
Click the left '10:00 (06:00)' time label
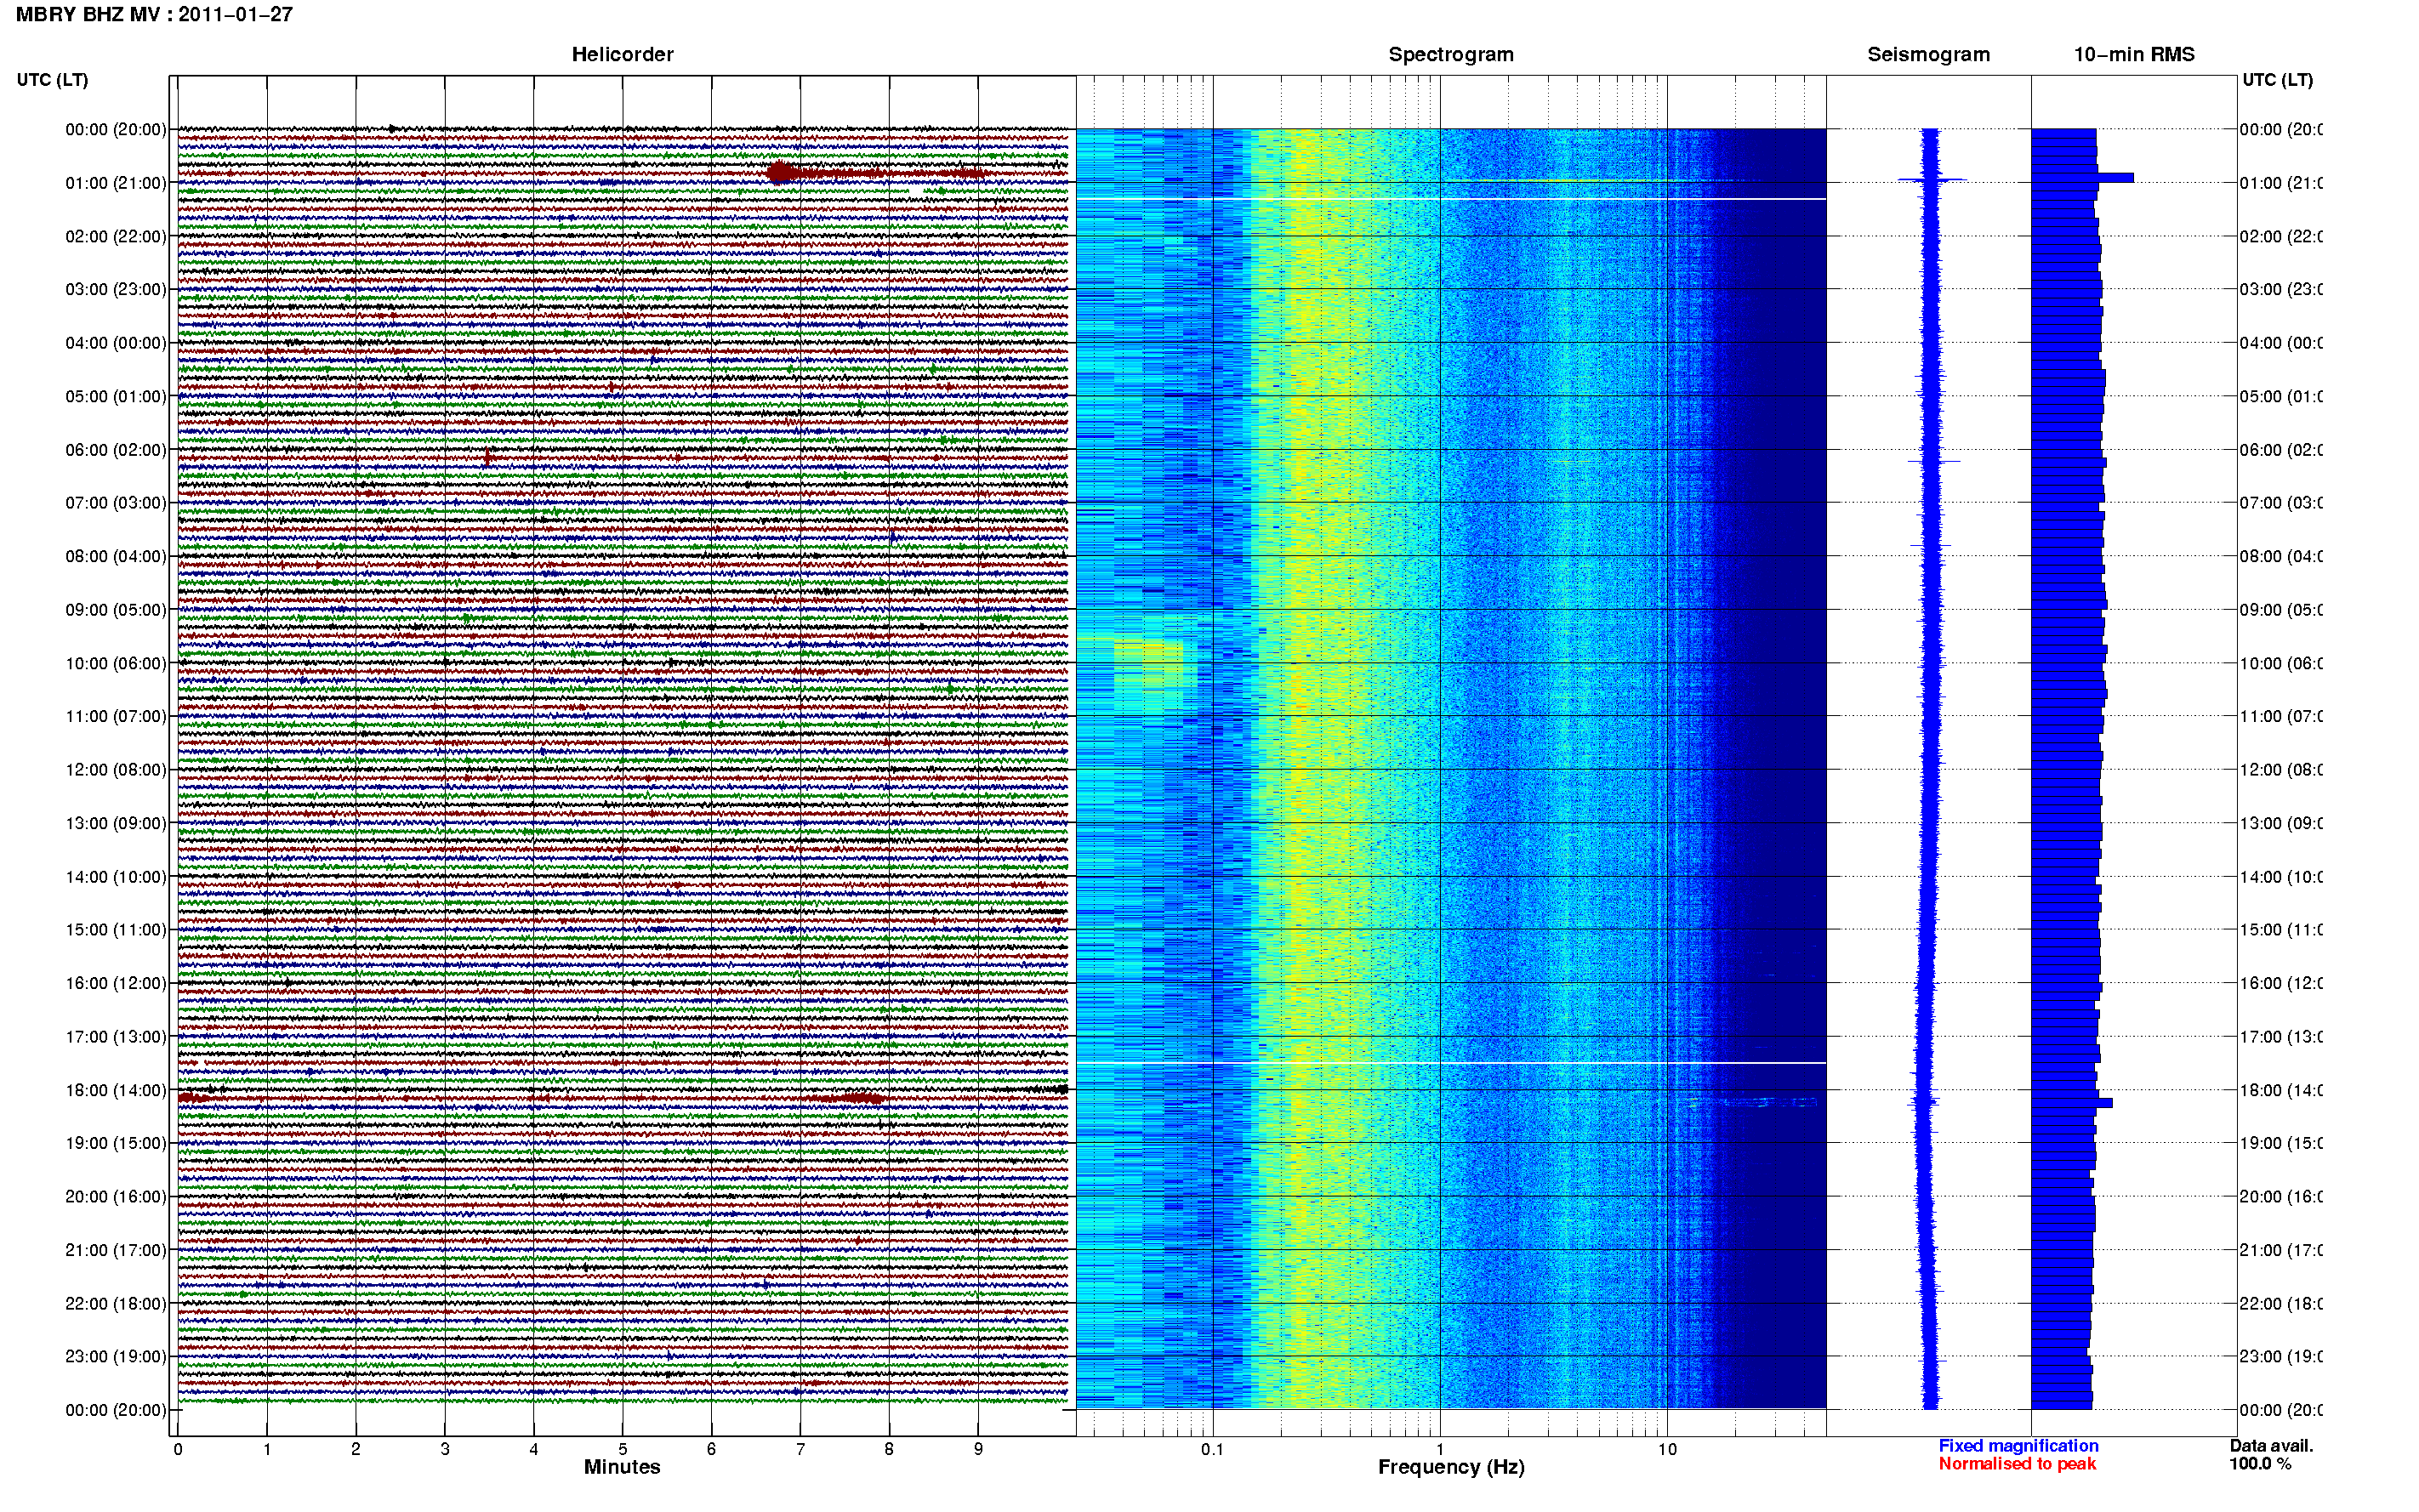pos(116,663)
